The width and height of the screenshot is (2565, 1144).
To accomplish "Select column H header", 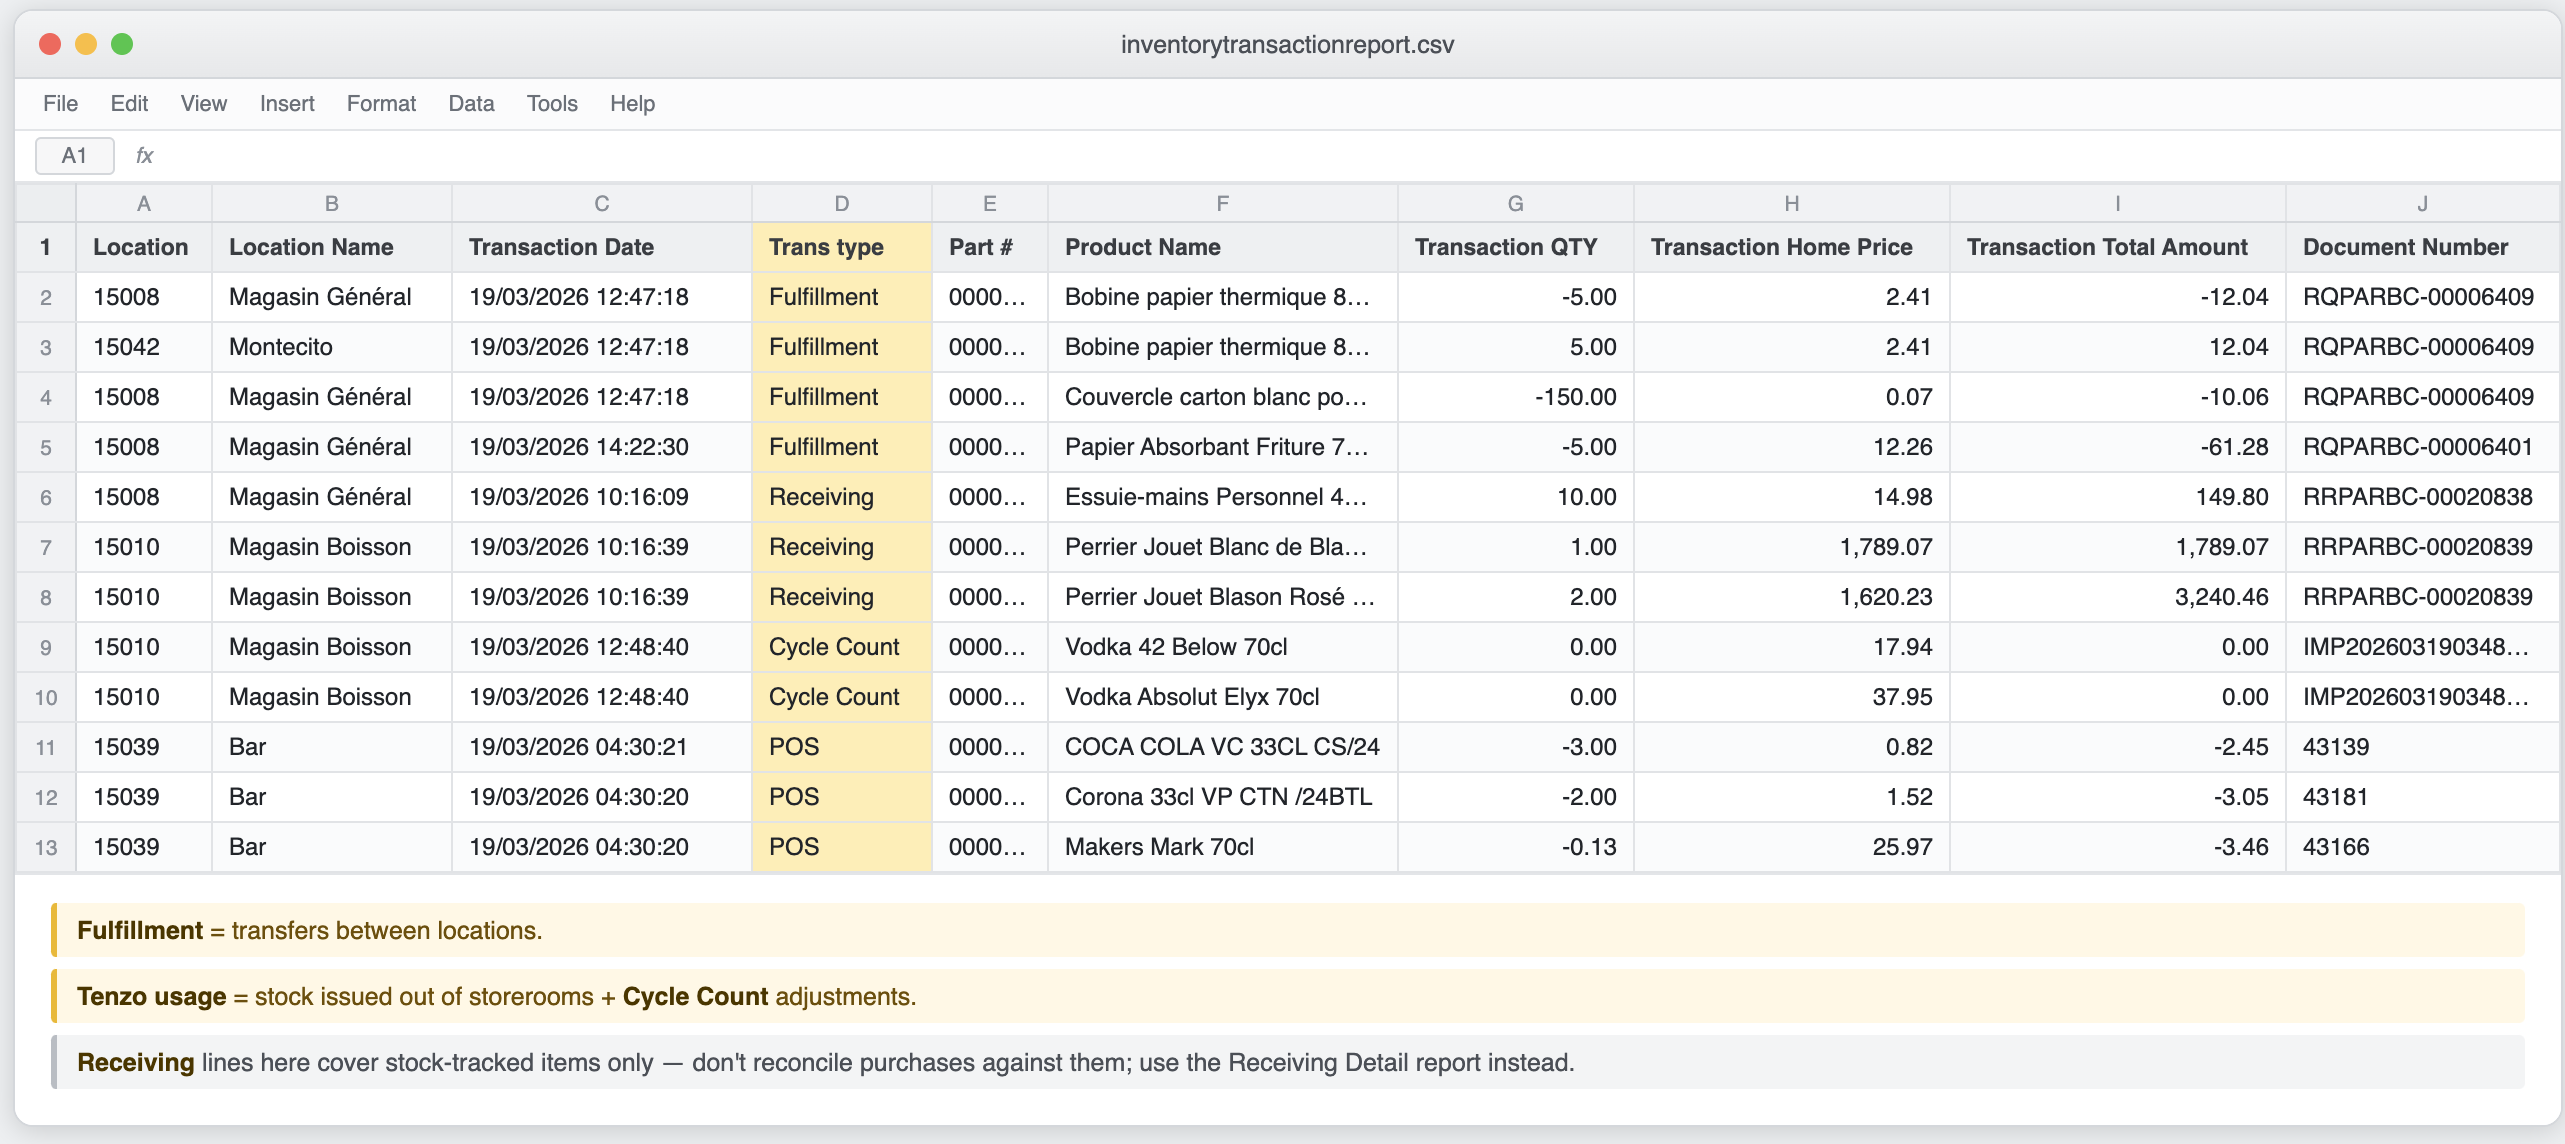I will point(1792,204).
